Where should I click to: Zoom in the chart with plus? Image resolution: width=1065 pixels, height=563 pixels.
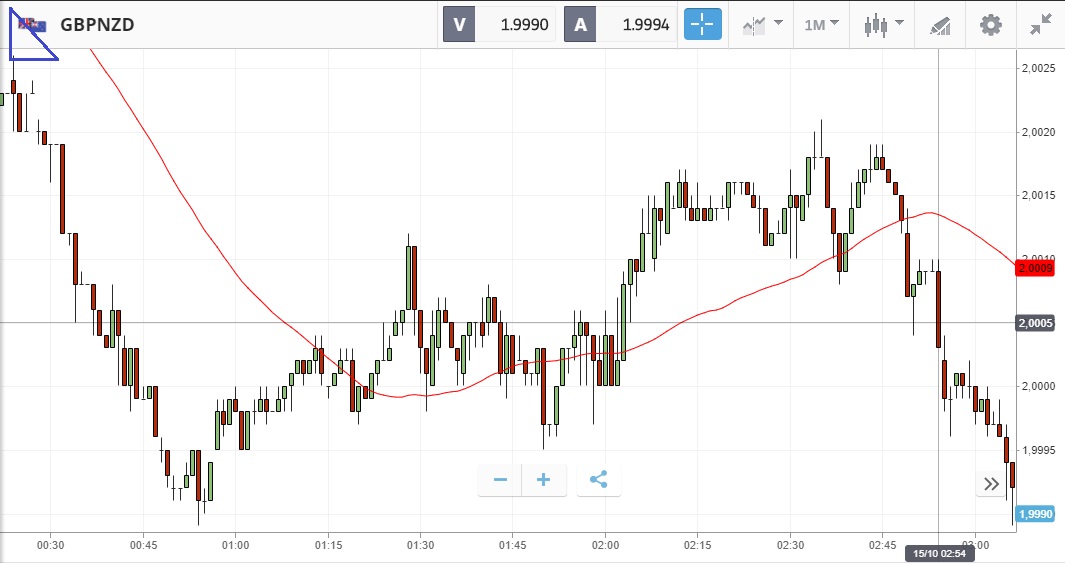click(544, 480)
